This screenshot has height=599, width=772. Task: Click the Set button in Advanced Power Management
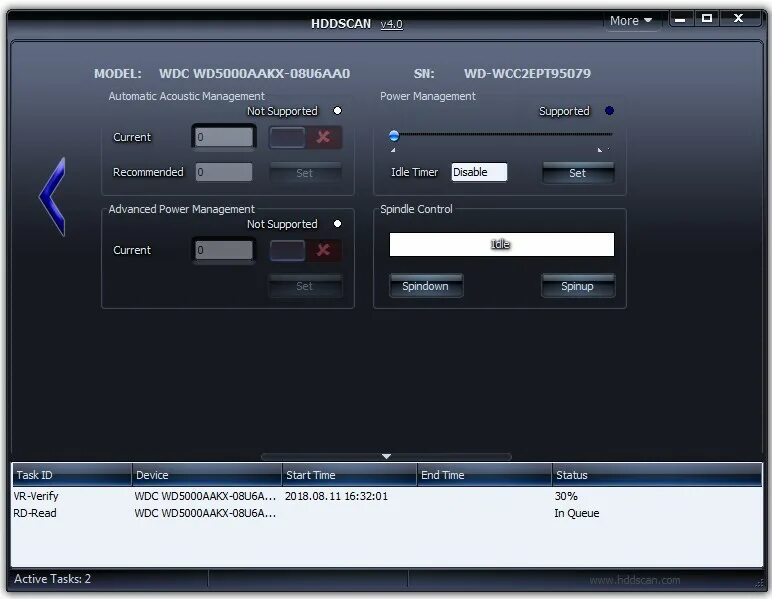pyautogui.click(x=305, y=286)
